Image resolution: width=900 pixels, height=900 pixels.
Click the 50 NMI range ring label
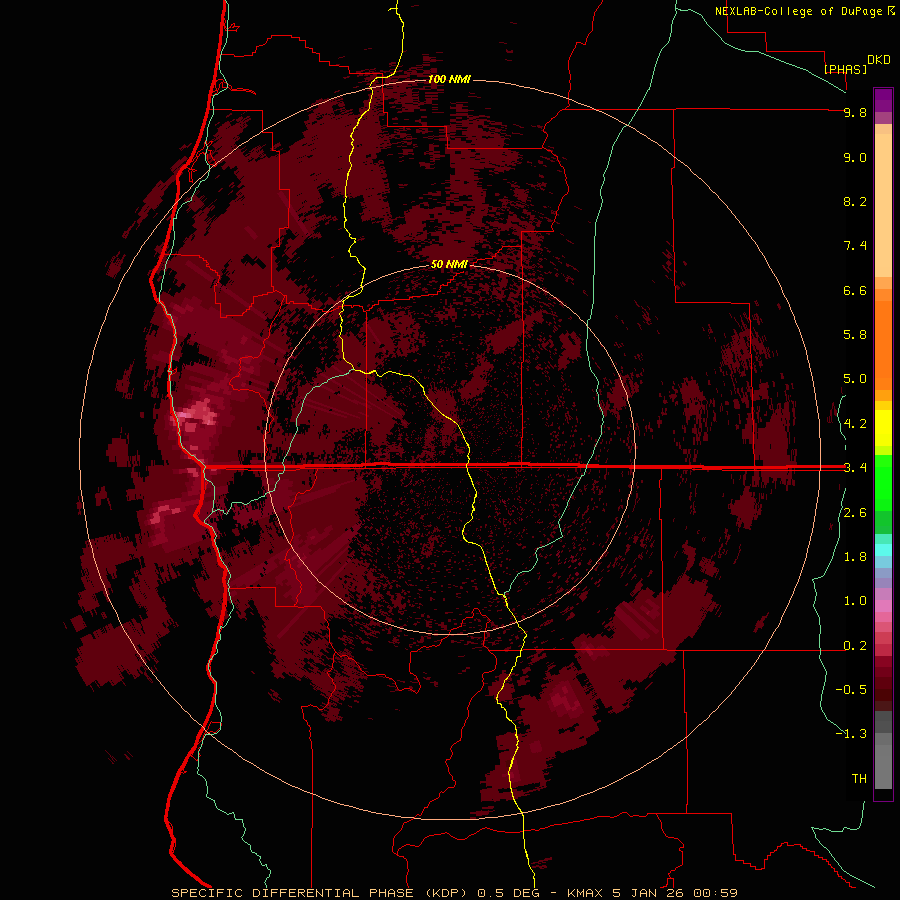click(x=449, y=264)
